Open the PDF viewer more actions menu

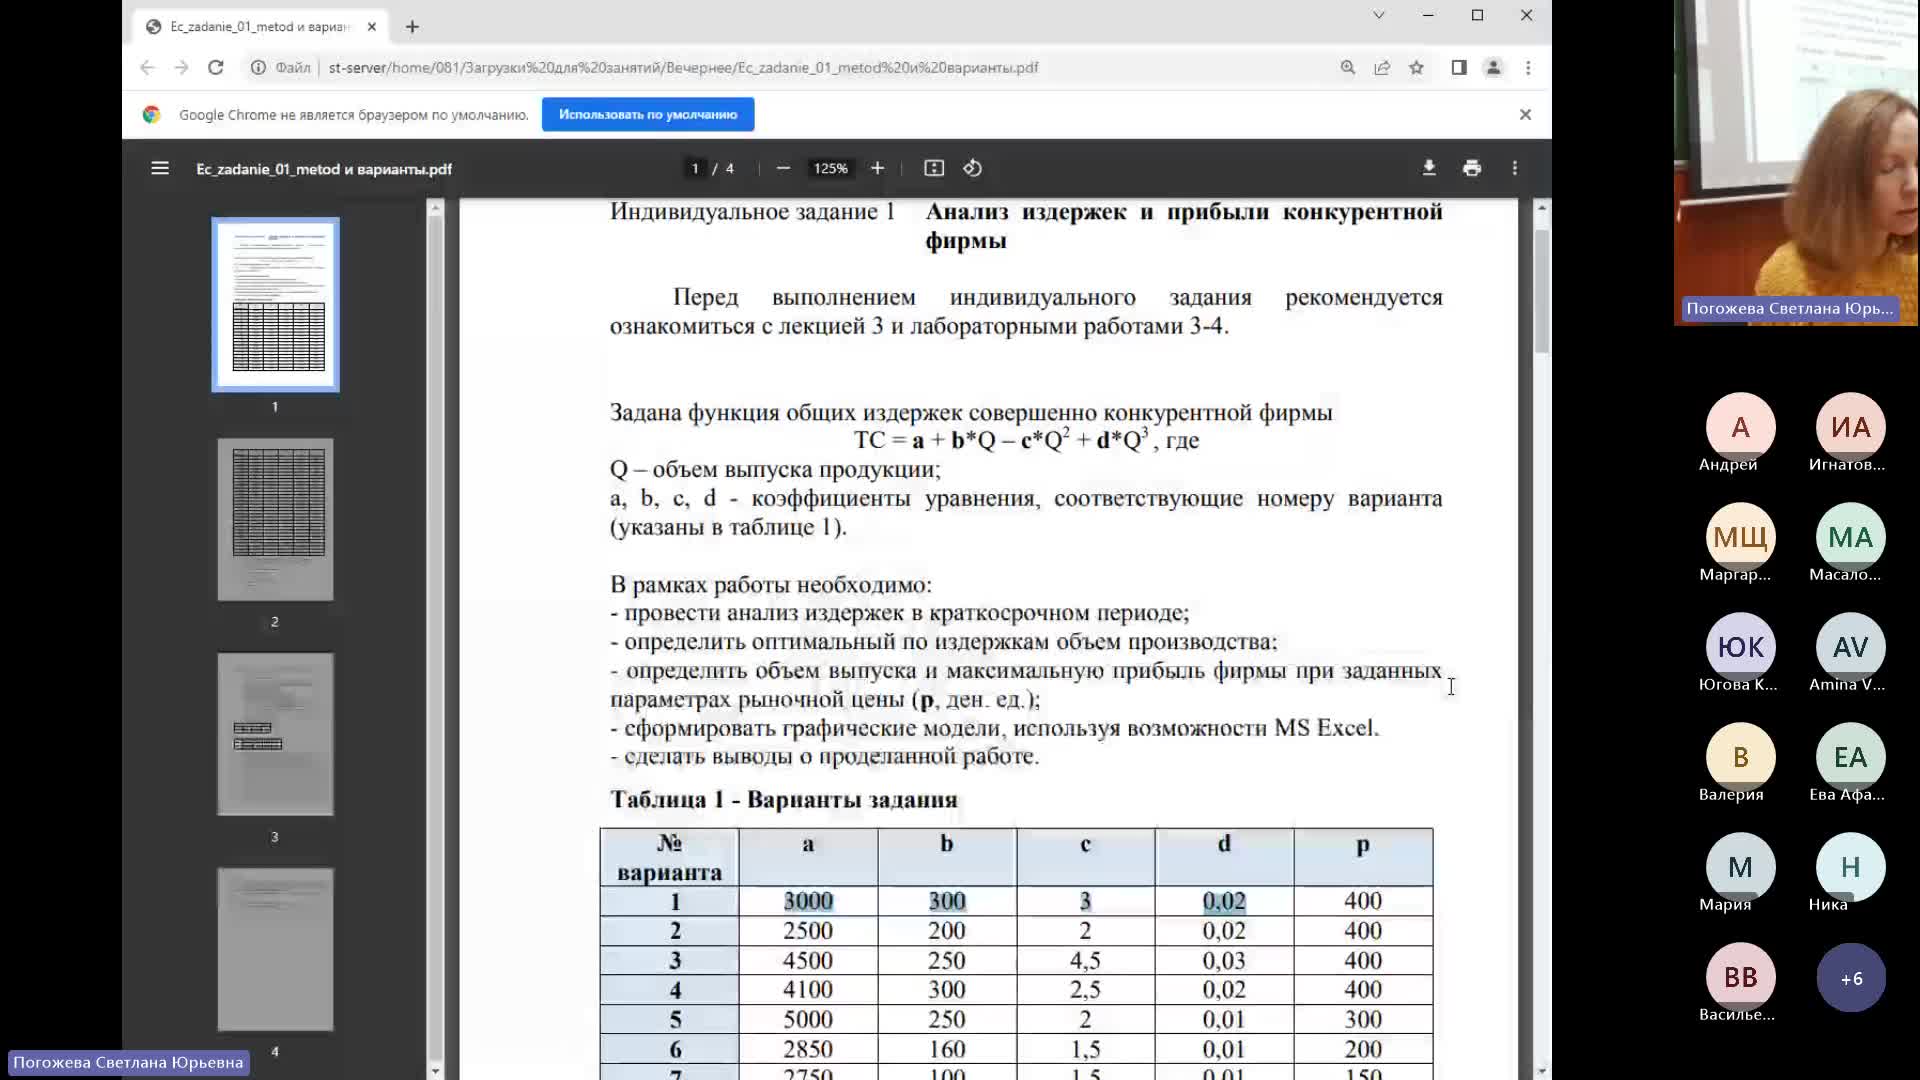tap(1515, 168)
